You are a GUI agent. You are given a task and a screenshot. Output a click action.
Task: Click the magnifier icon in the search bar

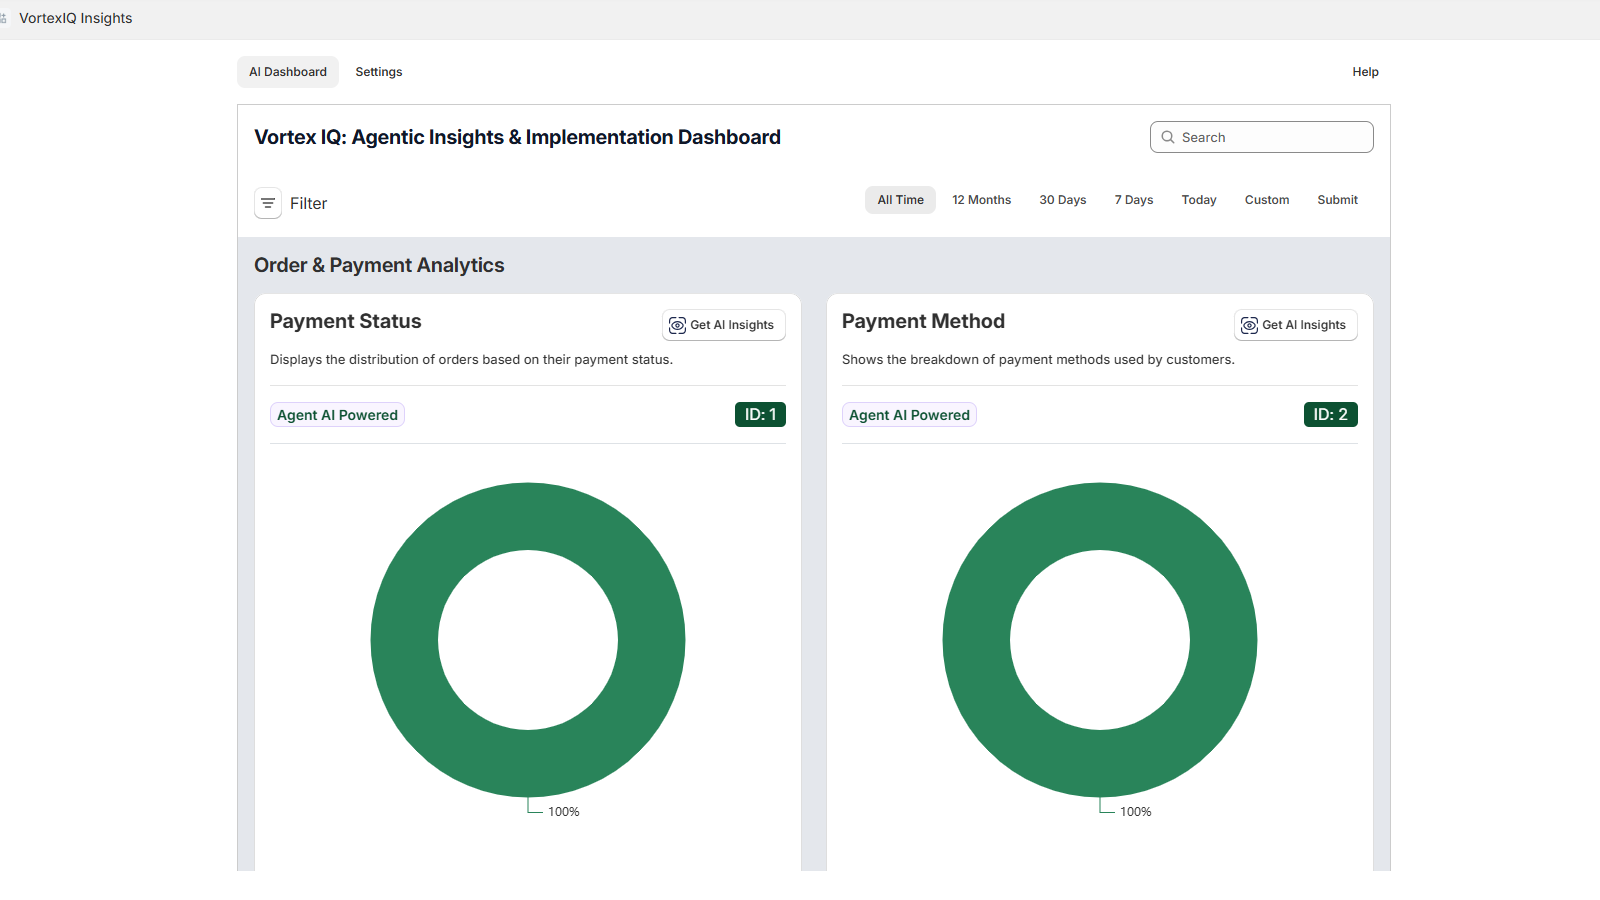[x=1168, y=137]
